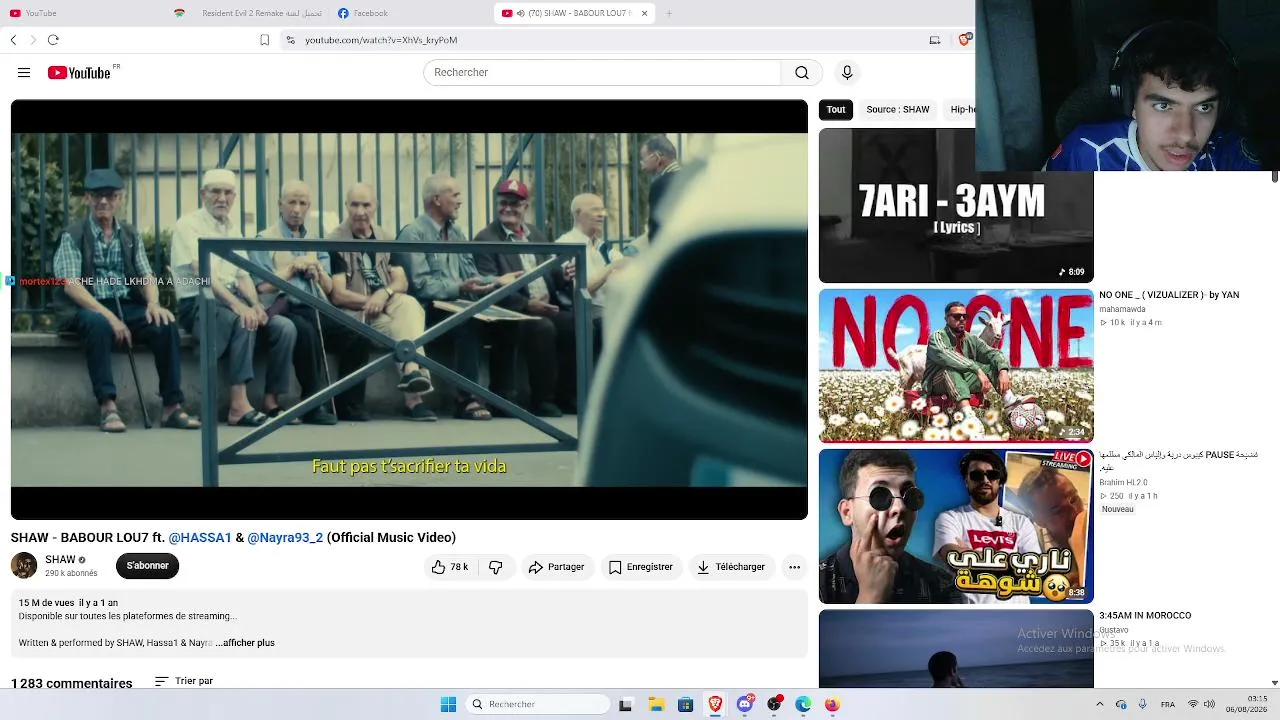Switch to the Facebook browser tab
Screen dimensions: 1280x720
click(x=408, y=13)
